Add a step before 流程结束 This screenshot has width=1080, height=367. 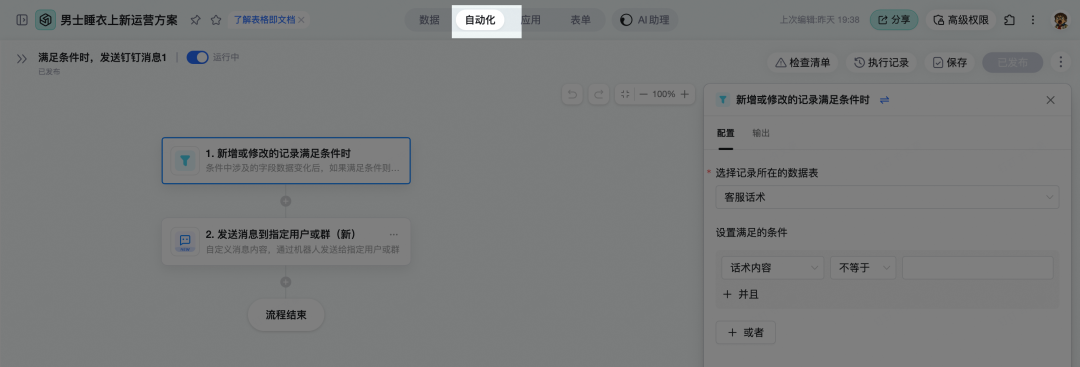[x=286, y=282]
